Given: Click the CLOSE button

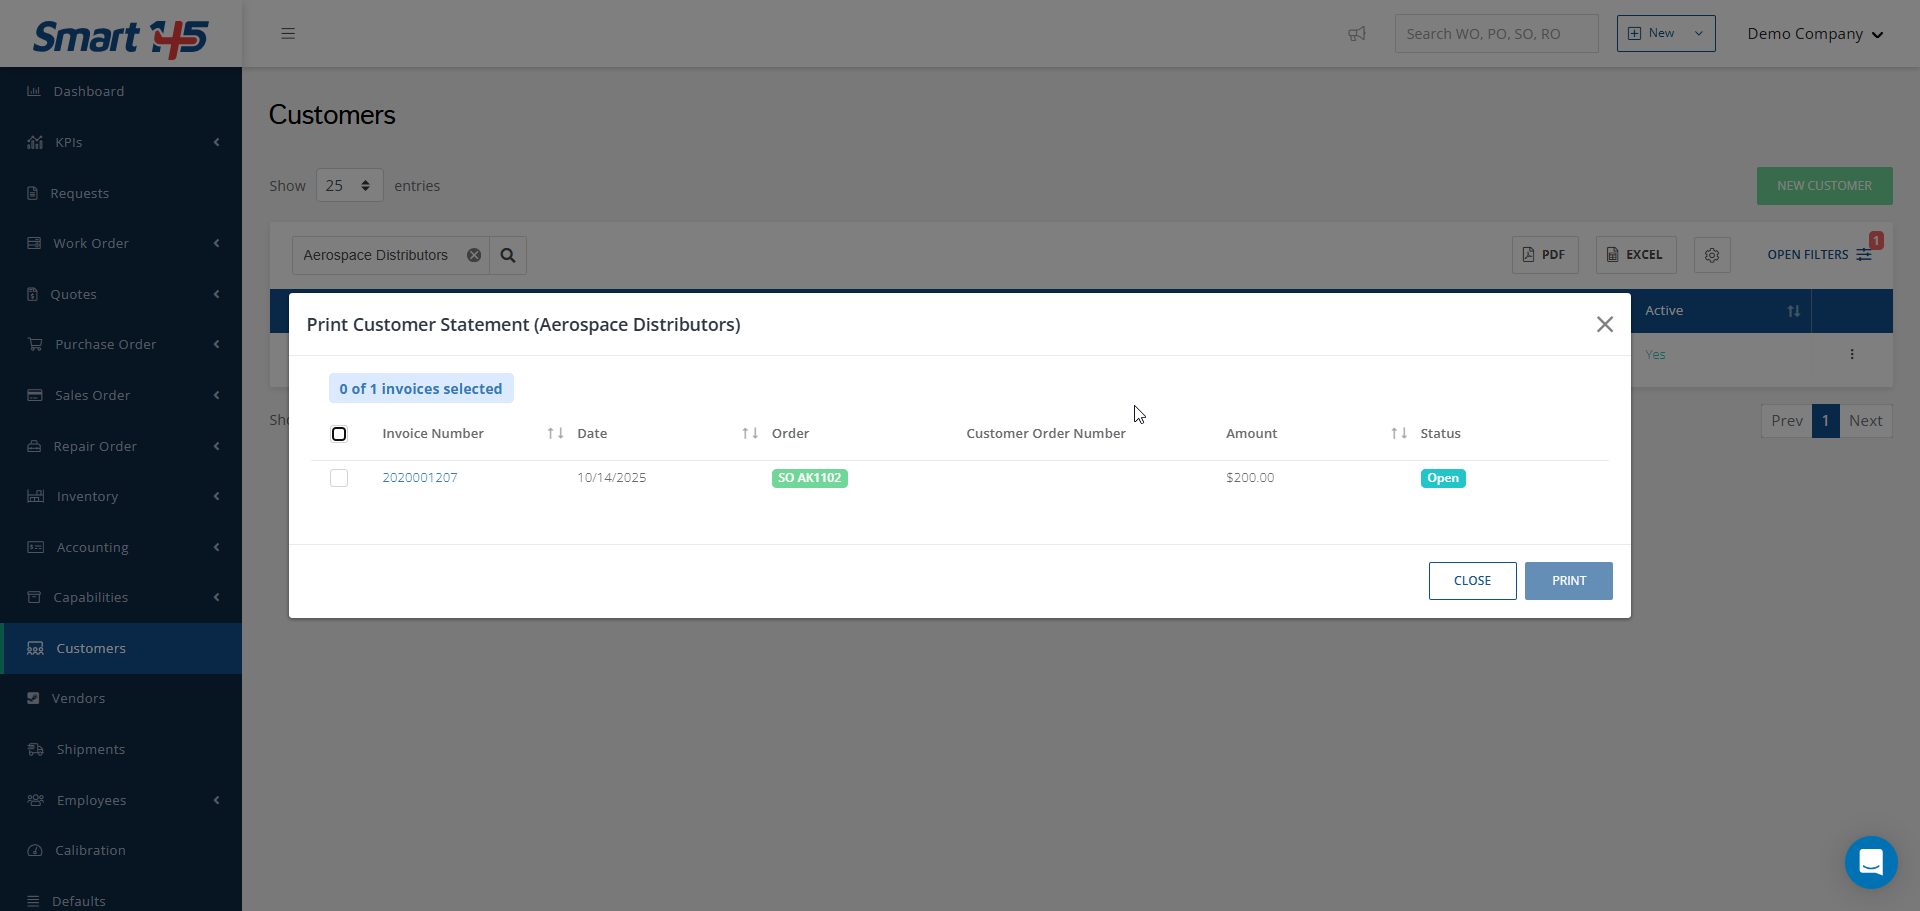Looking at the screenshot, I should pyautogui.click(x=1472, y=581).
